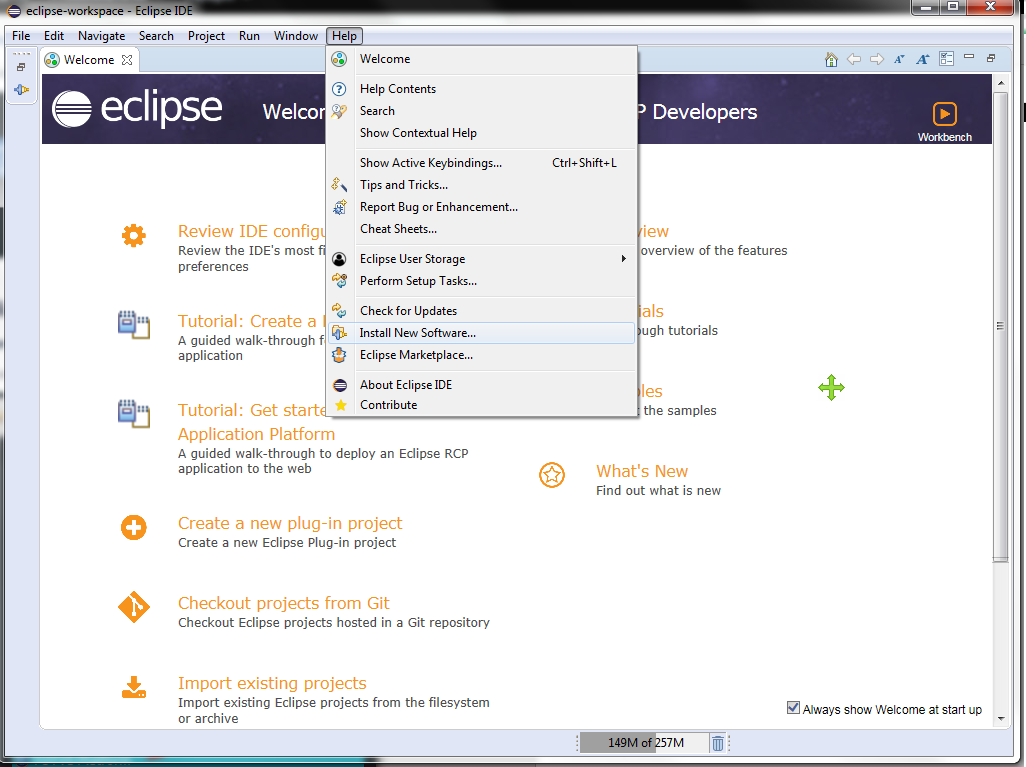Switch to the Welcome tab
The image size is (1026, 767).
89,60
